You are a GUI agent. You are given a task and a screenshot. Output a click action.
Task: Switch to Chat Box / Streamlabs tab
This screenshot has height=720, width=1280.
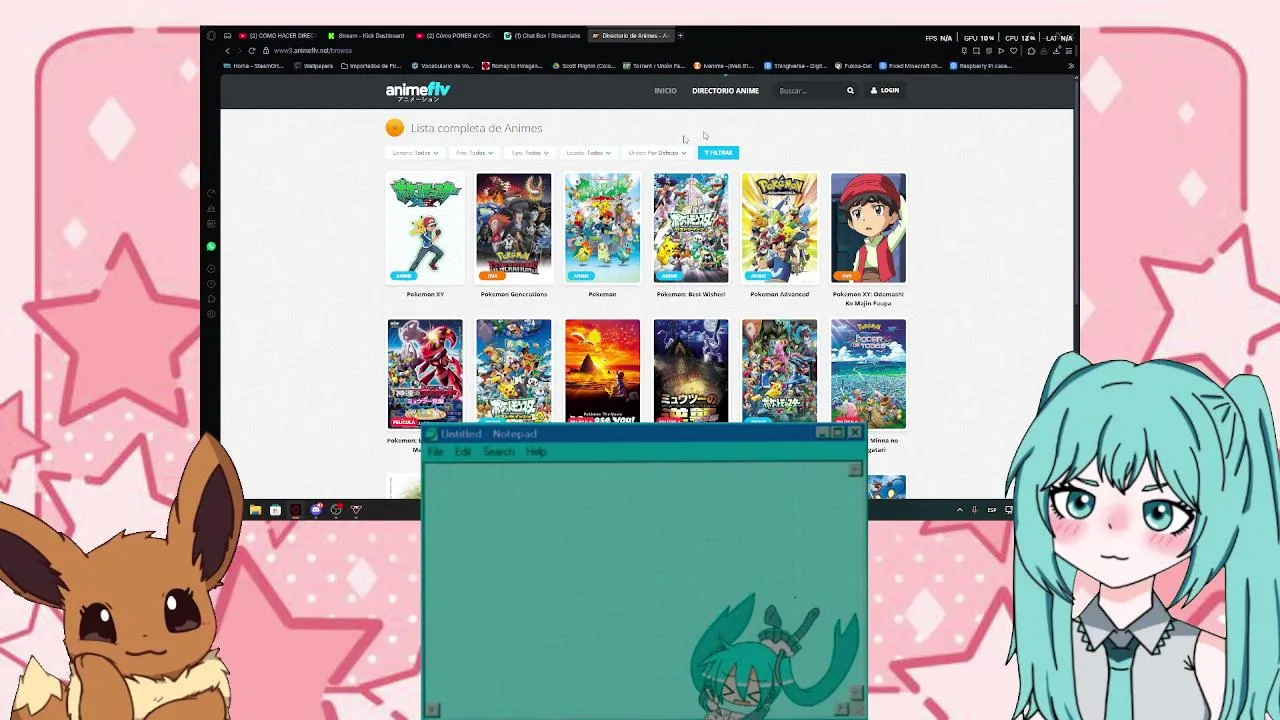tap(542, 36)
